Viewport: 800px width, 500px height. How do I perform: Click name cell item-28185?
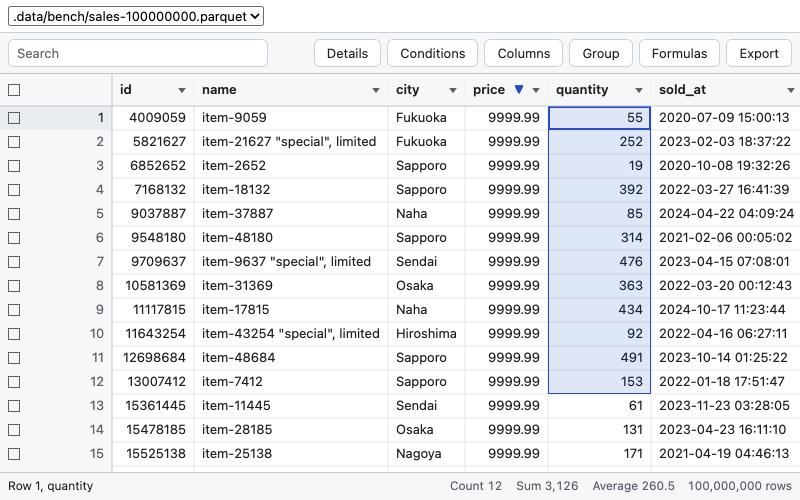coord(291,430)
